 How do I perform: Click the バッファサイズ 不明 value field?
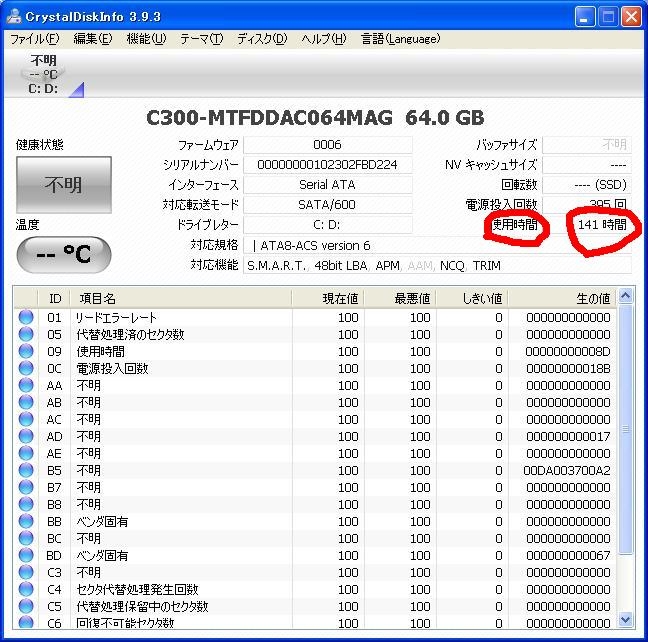pyautogui.click(x=587, y=145)
